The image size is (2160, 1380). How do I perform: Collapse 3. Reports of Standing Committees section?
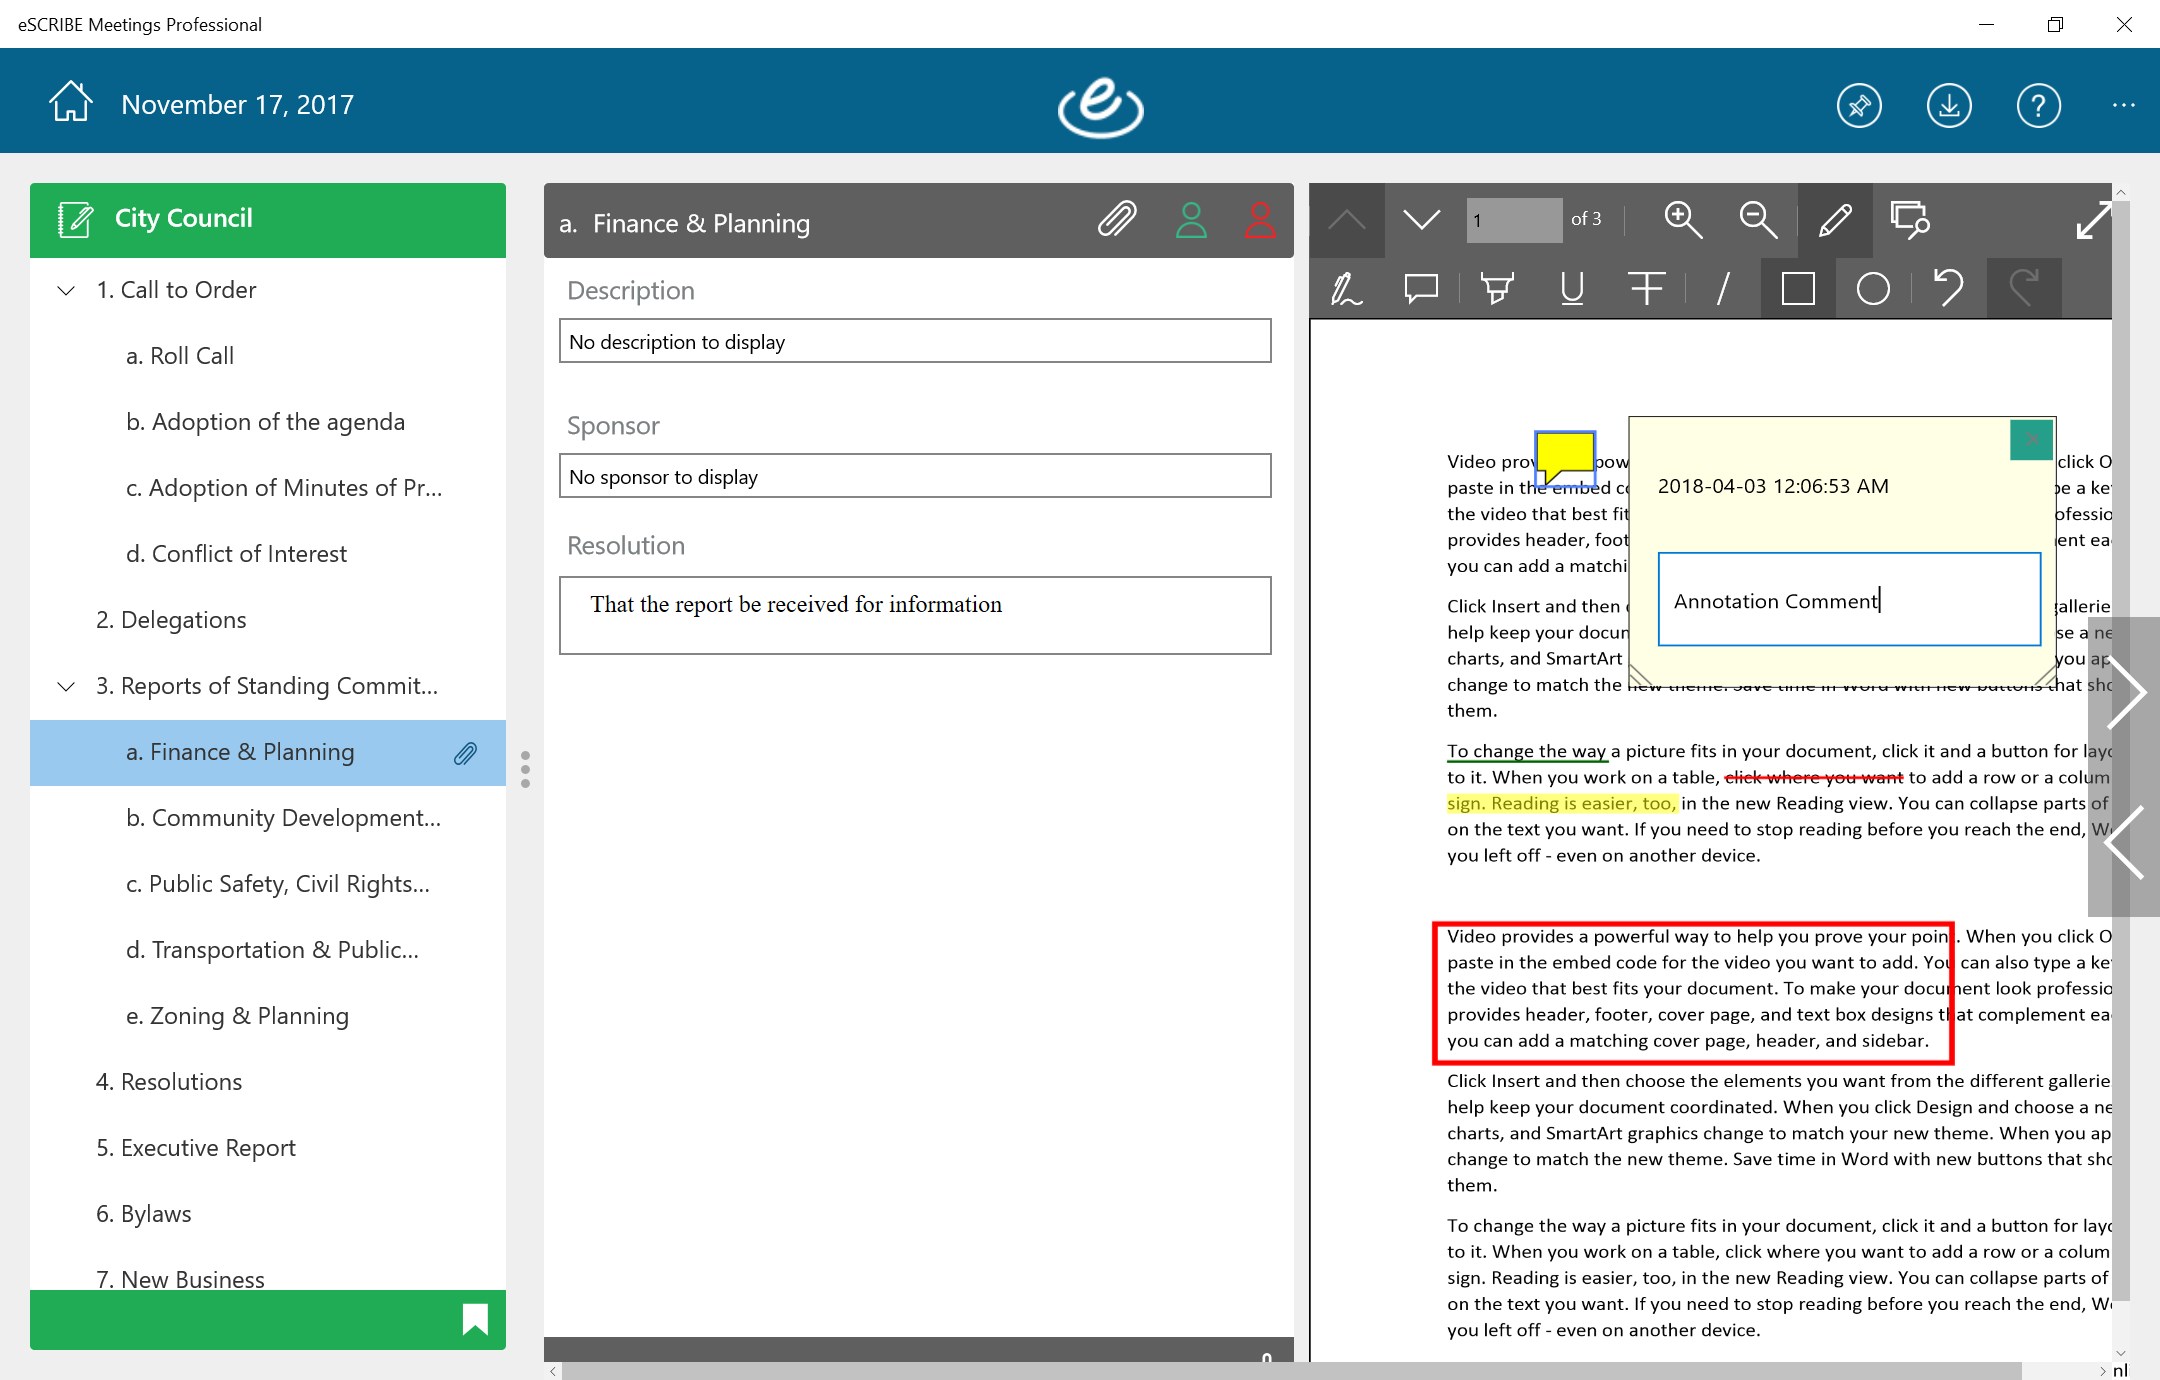(x=66, y=686)
